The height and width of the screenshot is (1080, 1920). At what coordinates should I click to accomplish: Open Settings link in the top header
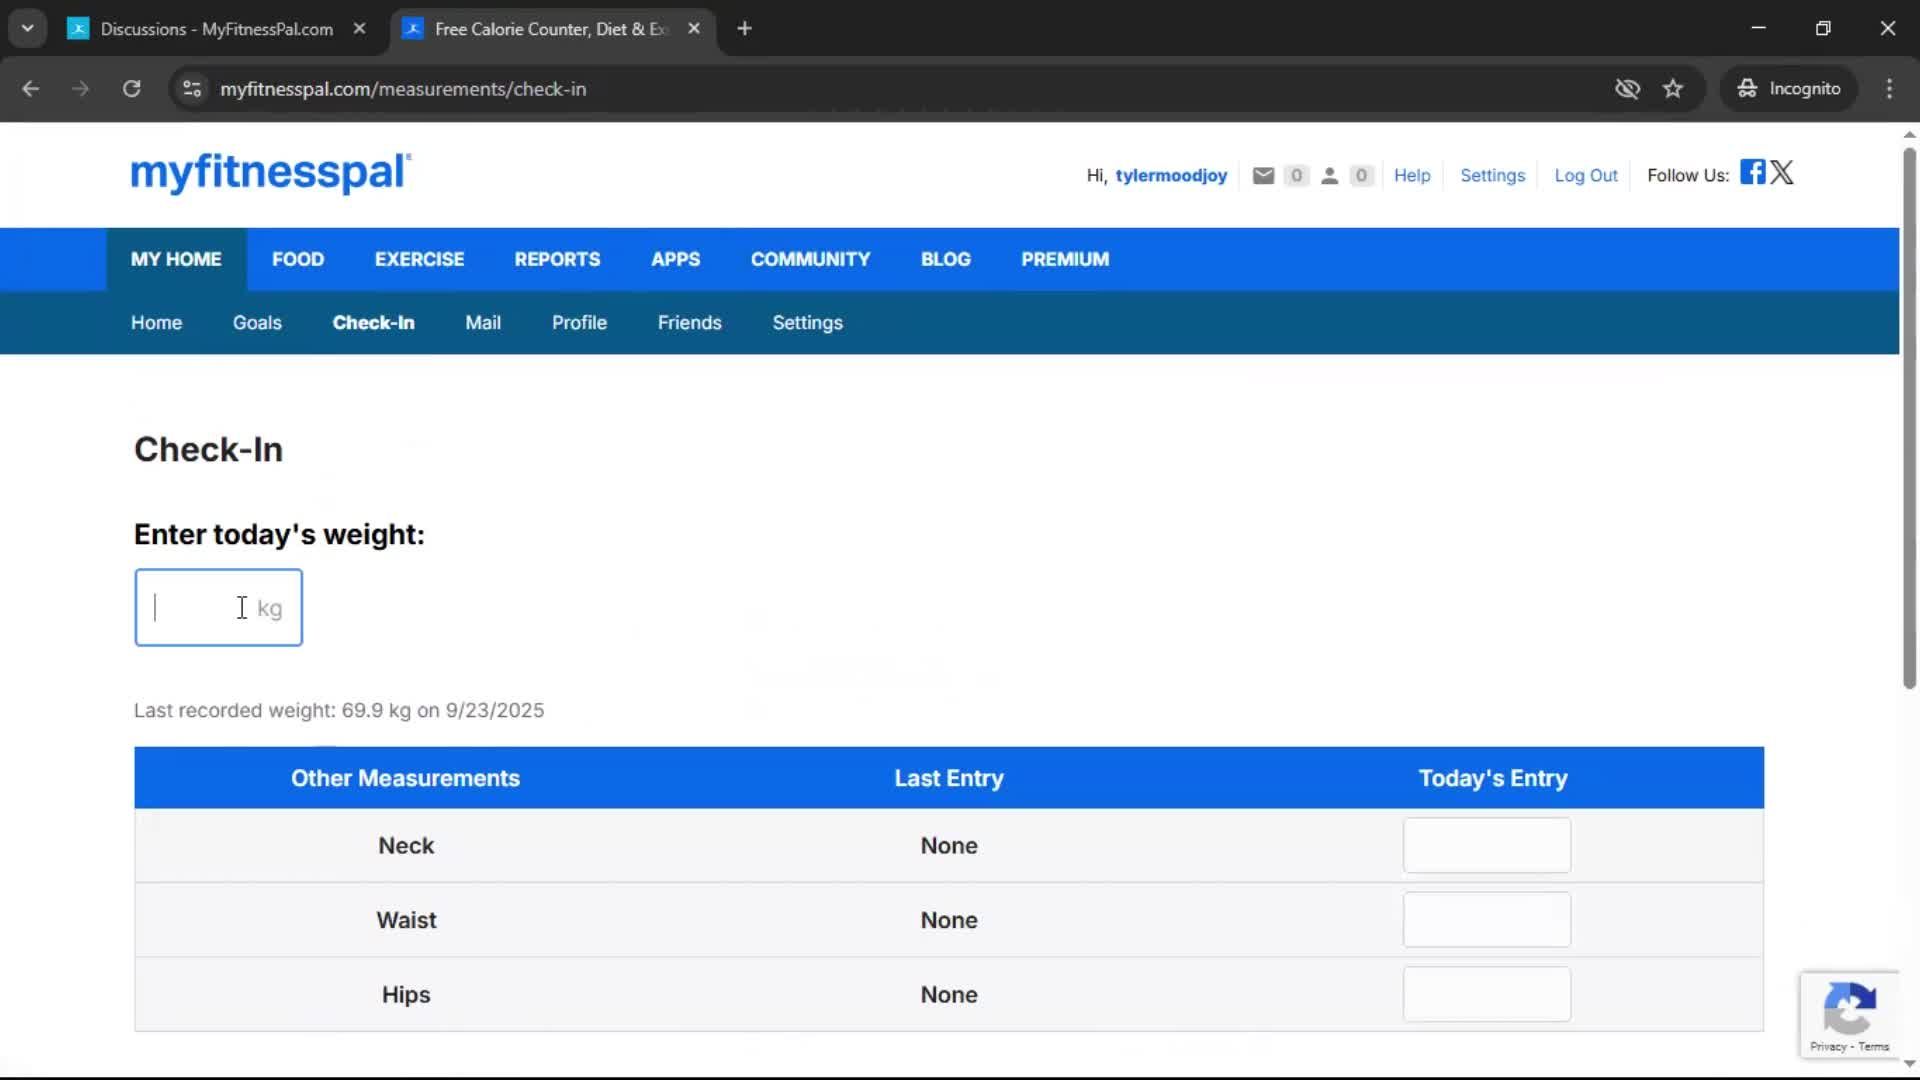1492,175
